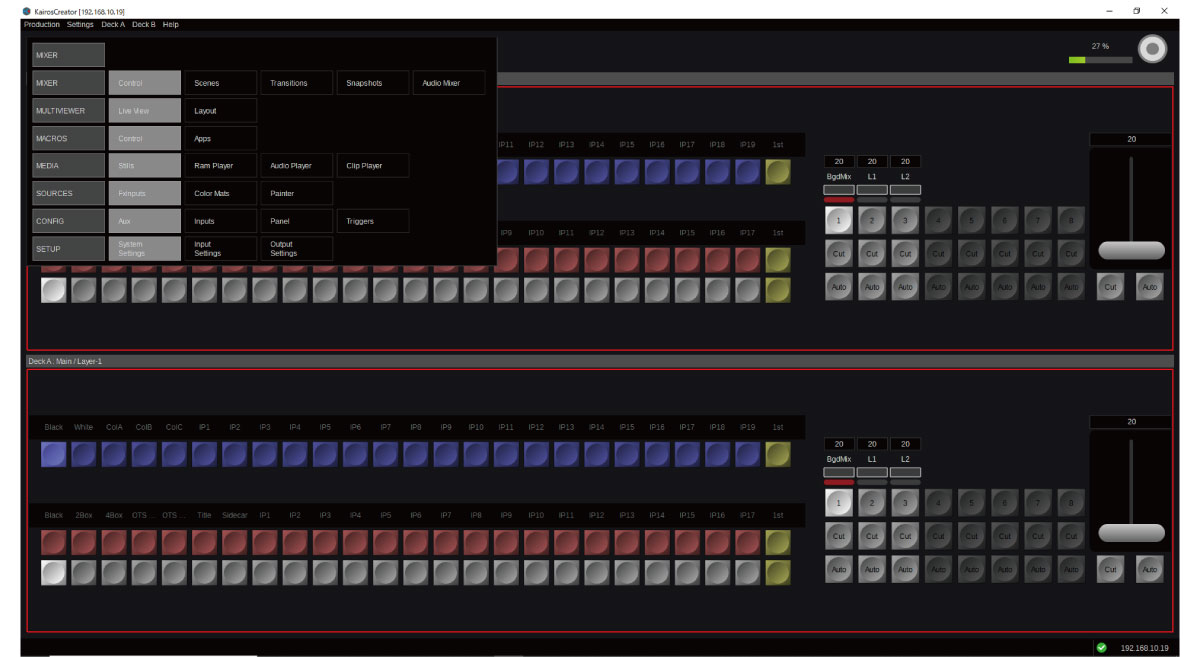1200x657 pixels.
Task: Open the Settings menu
Action: pos(80,24)
